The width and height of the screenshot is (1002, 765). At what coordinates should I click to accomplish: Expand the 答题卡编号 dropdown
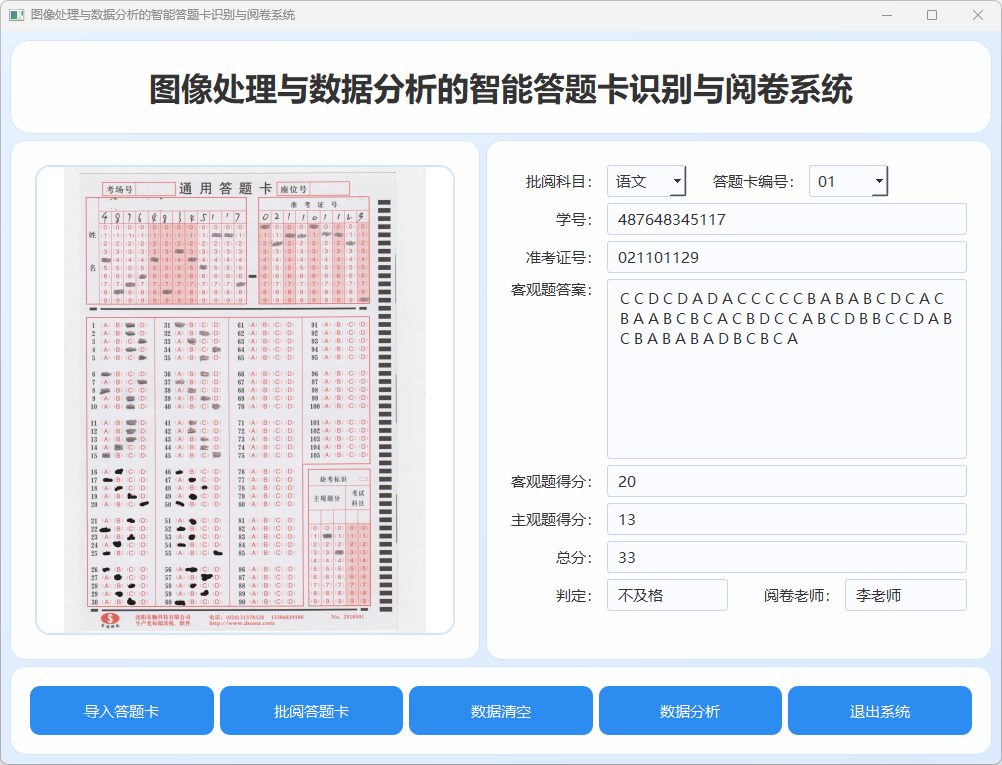point(848,181)
